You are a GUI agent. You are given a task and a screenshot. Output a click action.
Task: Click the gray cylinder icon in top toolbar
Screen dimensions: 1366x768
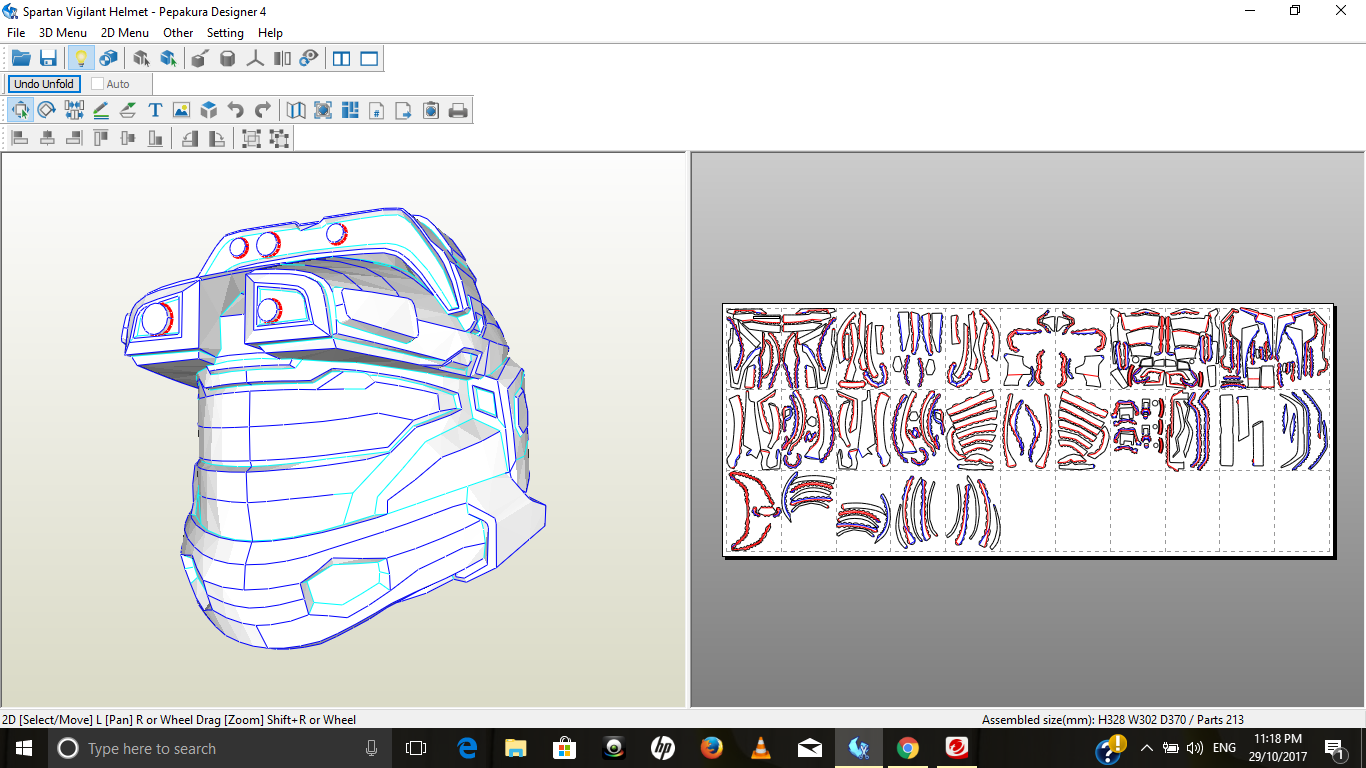tap(228, 59)
